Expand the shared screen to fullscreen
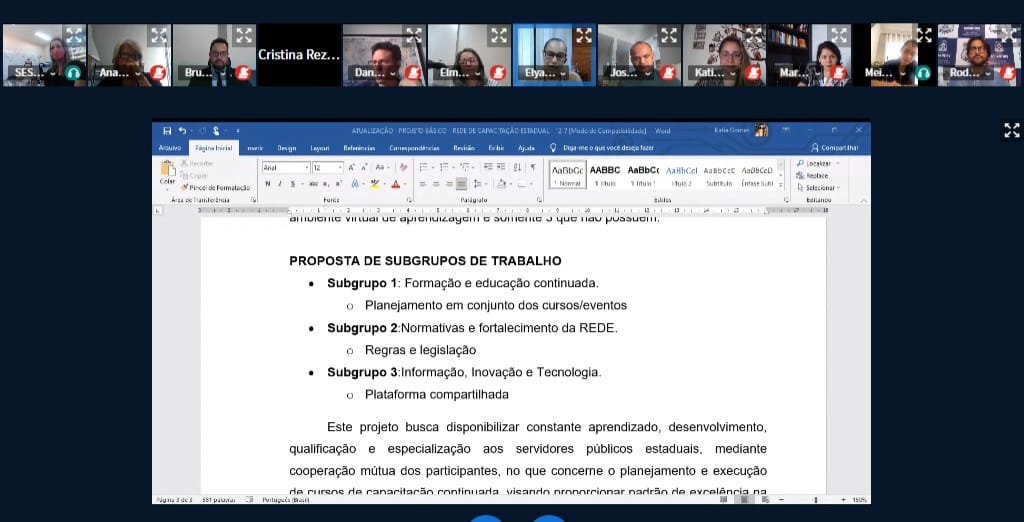This screenshot has width=1024, height=522. click(x=1011, y=131)
